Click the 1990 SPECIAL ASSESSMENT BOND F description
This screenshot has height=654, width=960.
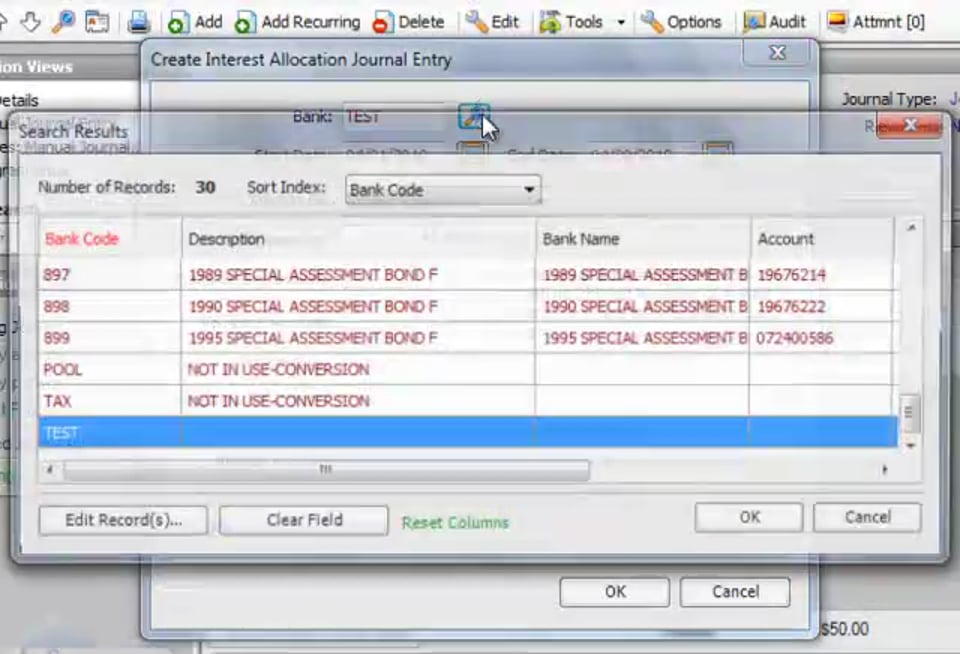pyautogui.click(x=313, y=306)
